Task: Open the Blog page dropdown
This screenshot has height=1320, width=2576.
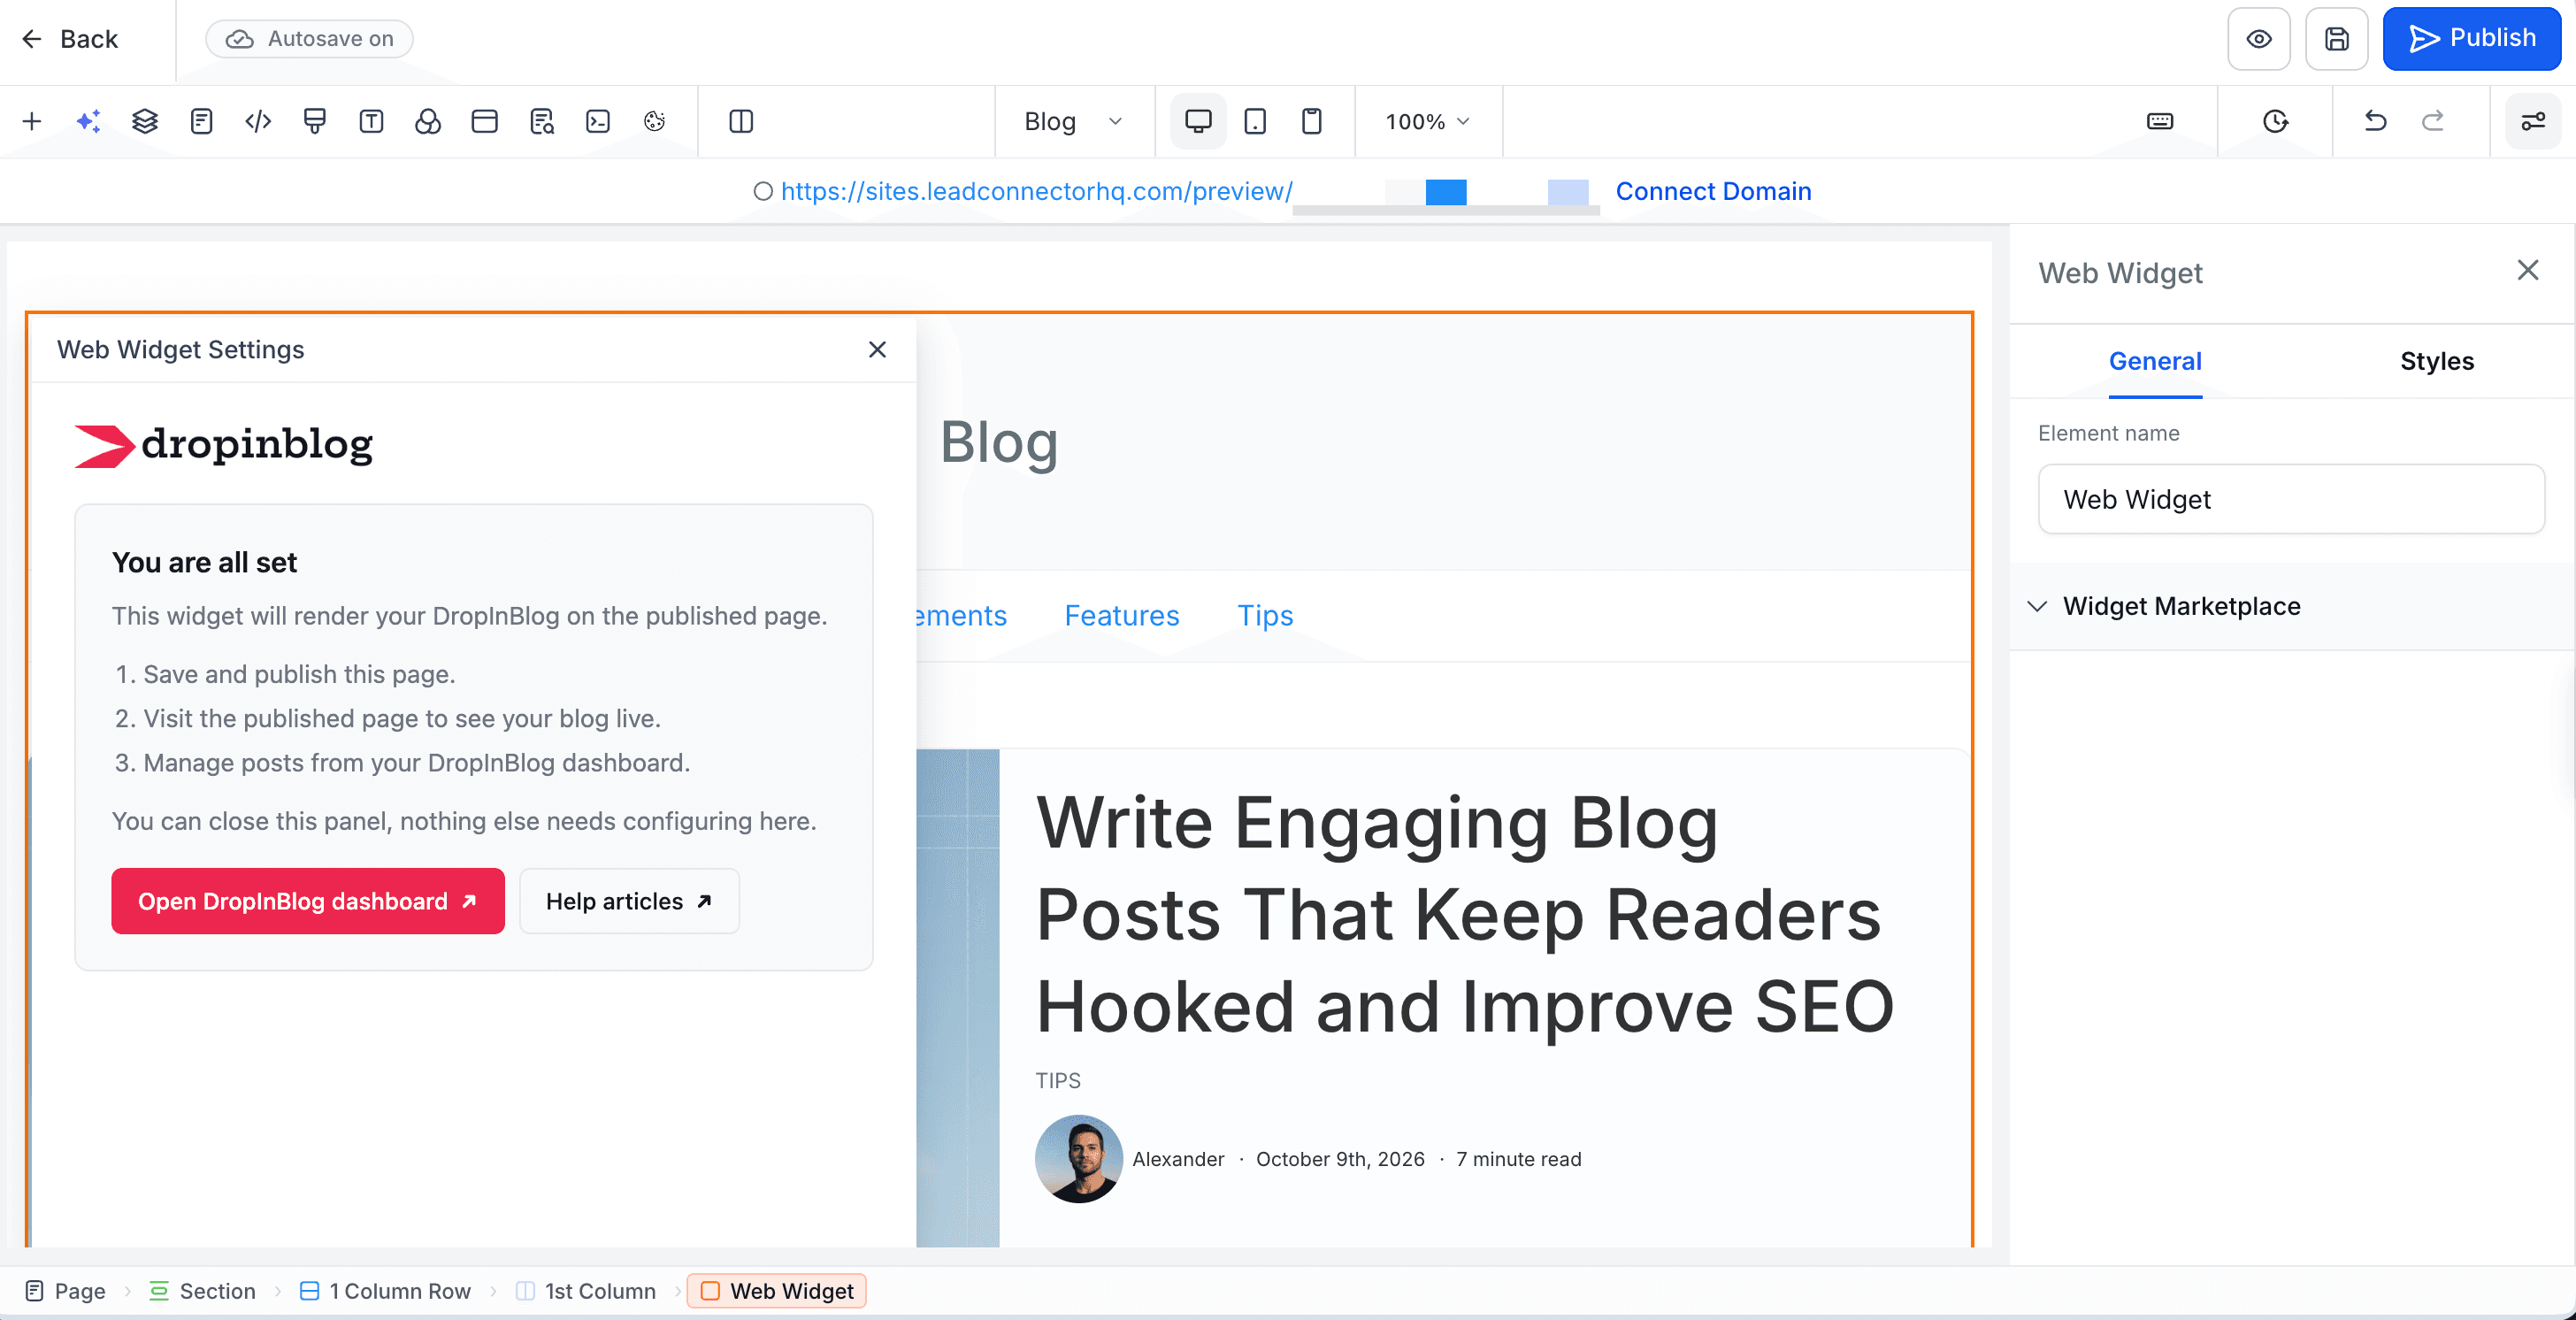Action: click(x=1073, y=121)
